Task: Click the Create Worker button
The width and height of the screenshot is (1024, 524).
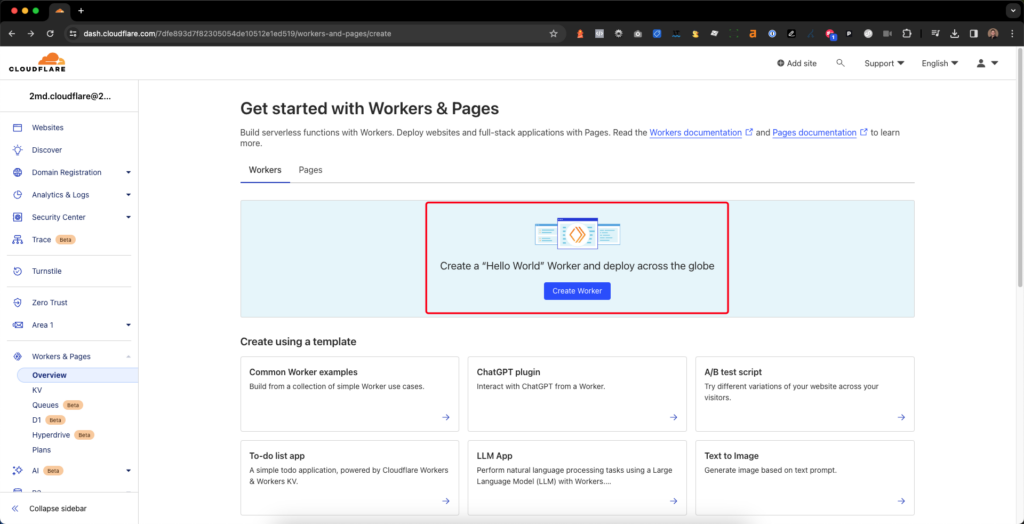Action: click(577, 291)
